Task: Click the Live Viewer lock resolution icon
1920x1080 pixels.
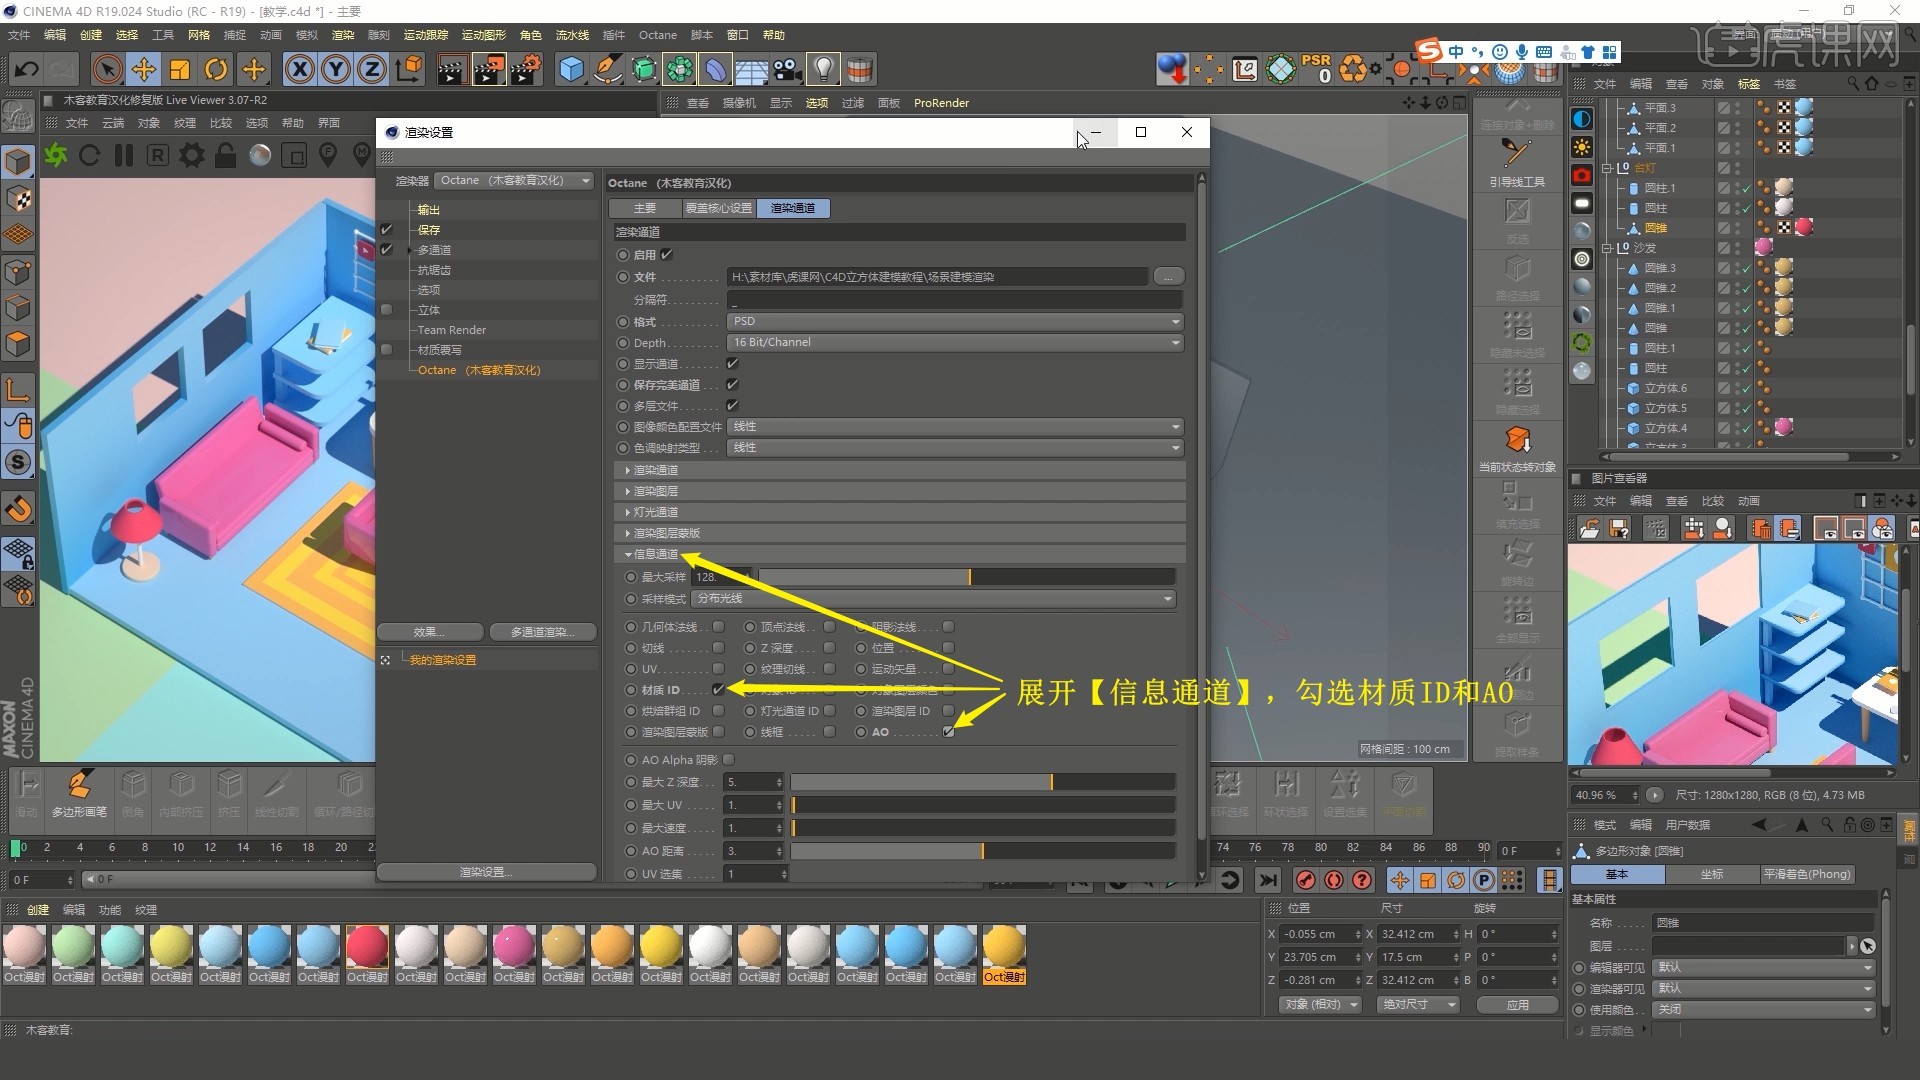Action: point(226,155)
